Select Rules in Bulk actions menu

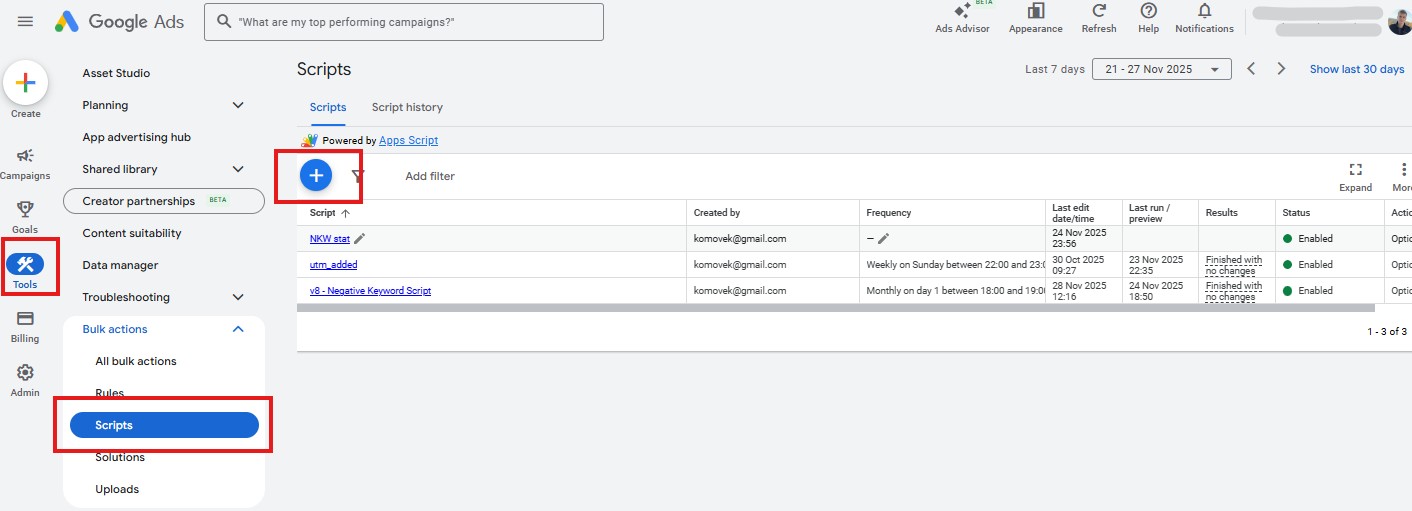(x=110, y=393)
